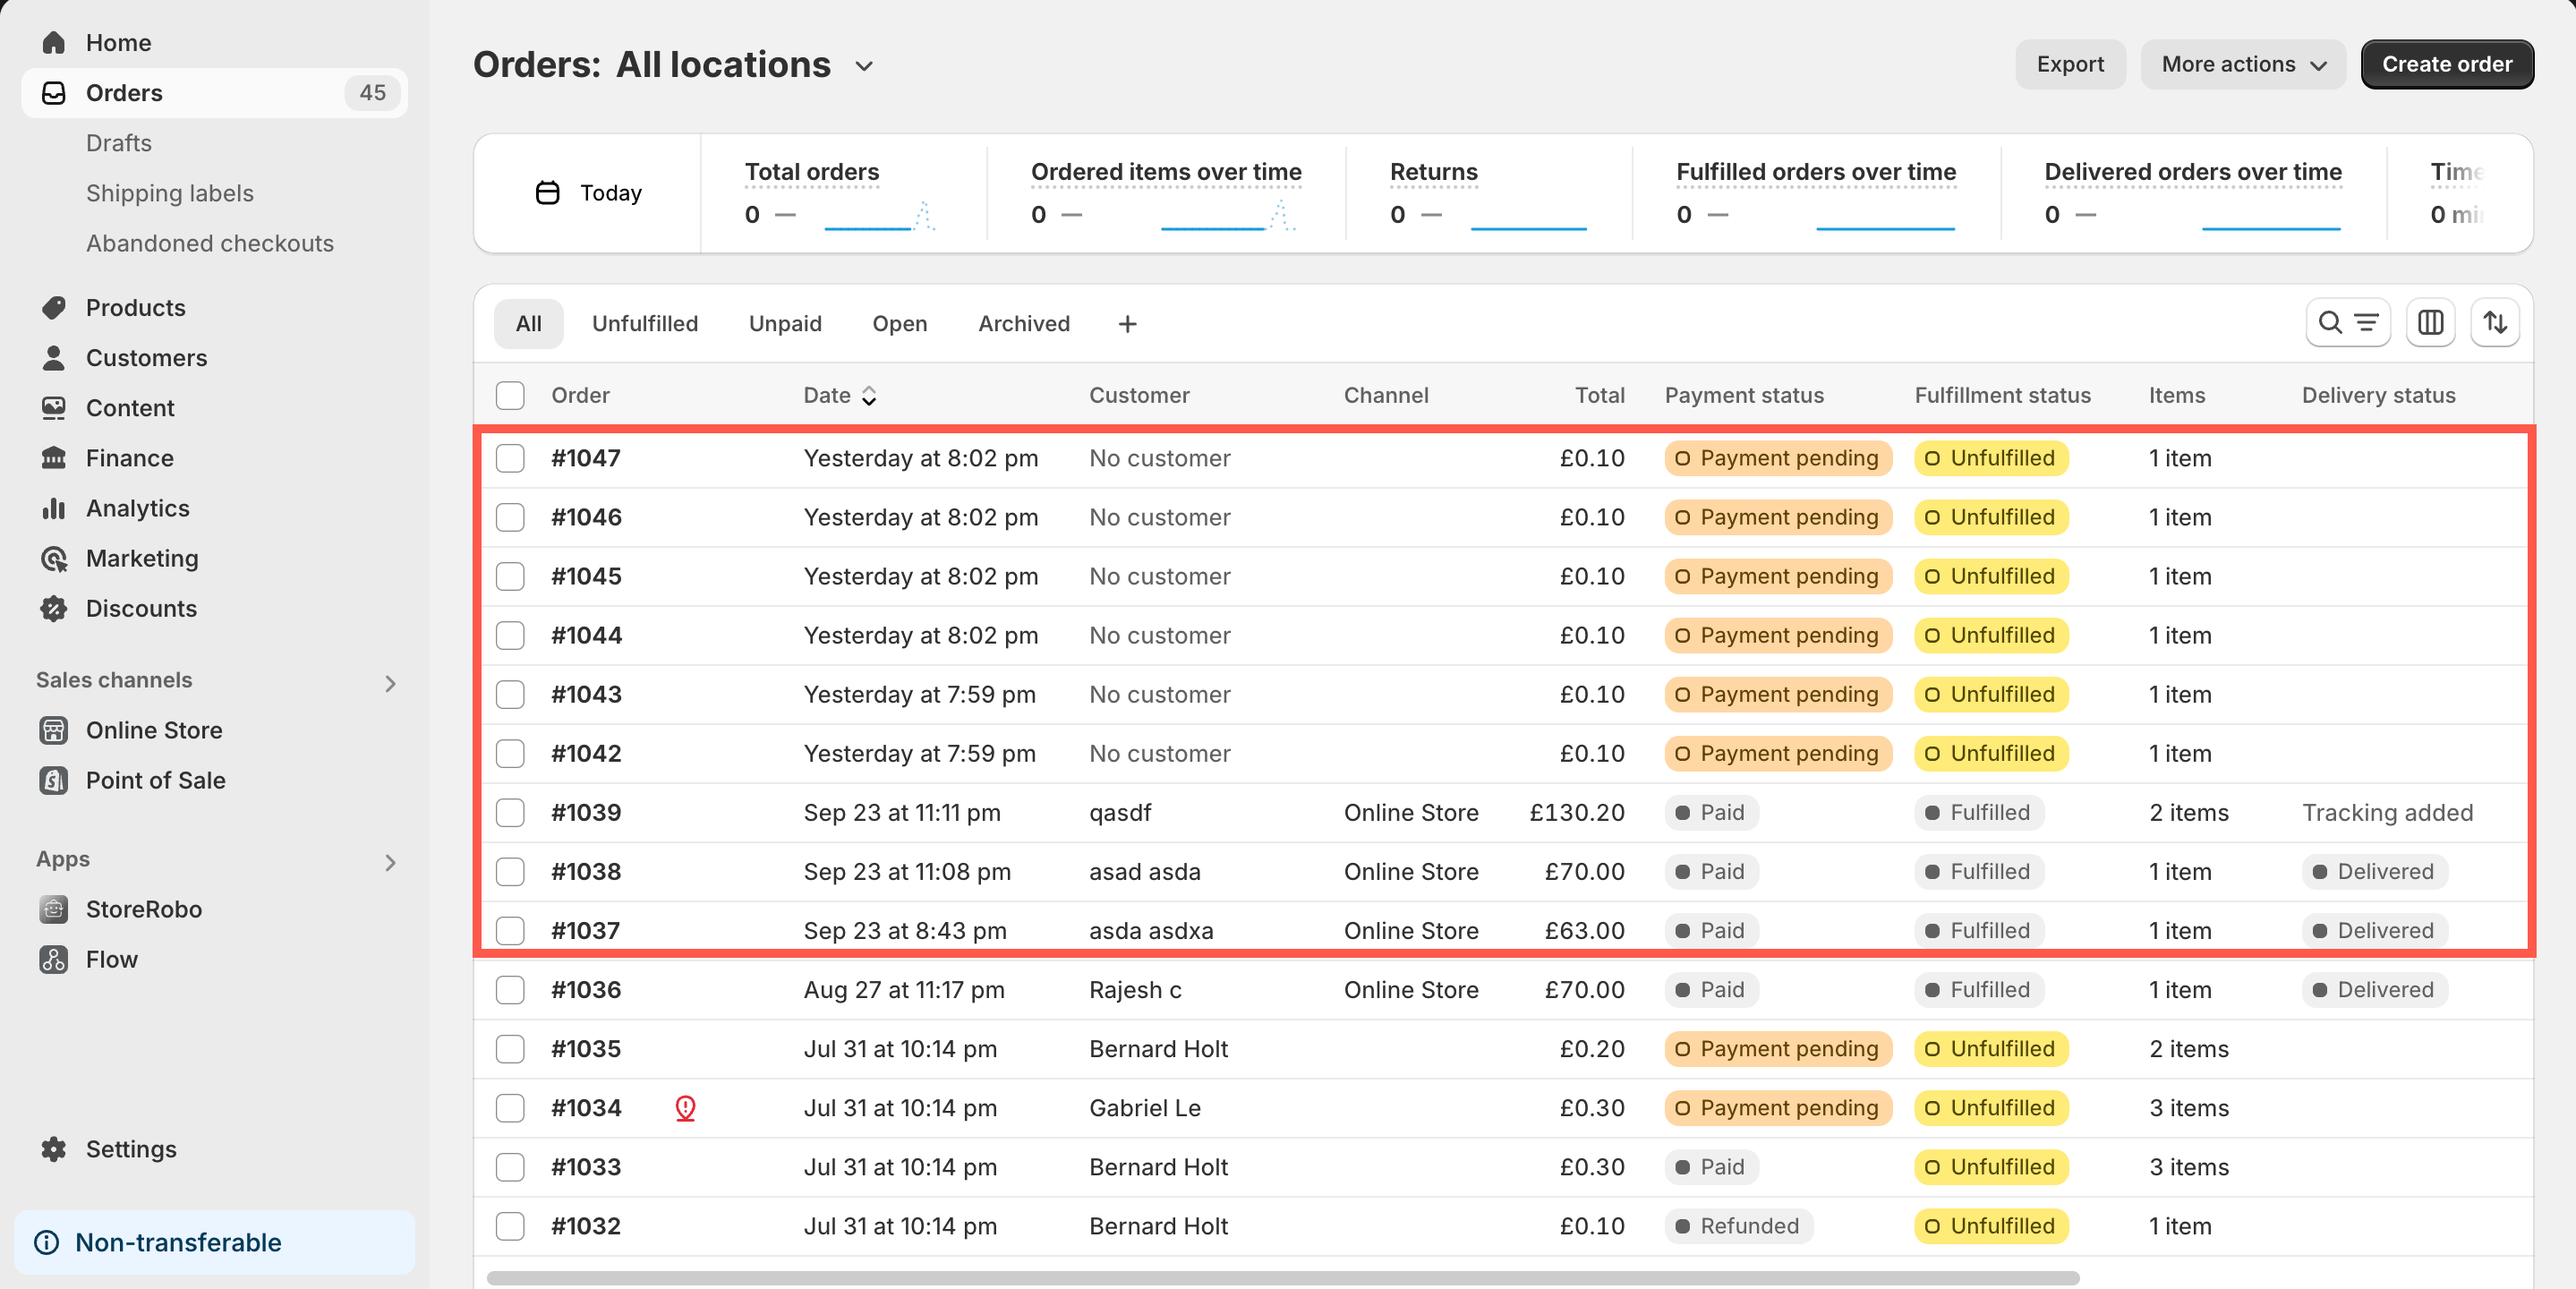Select order #1043 checkbox
2576x1289 pixels.
click(x=510, y=694)
